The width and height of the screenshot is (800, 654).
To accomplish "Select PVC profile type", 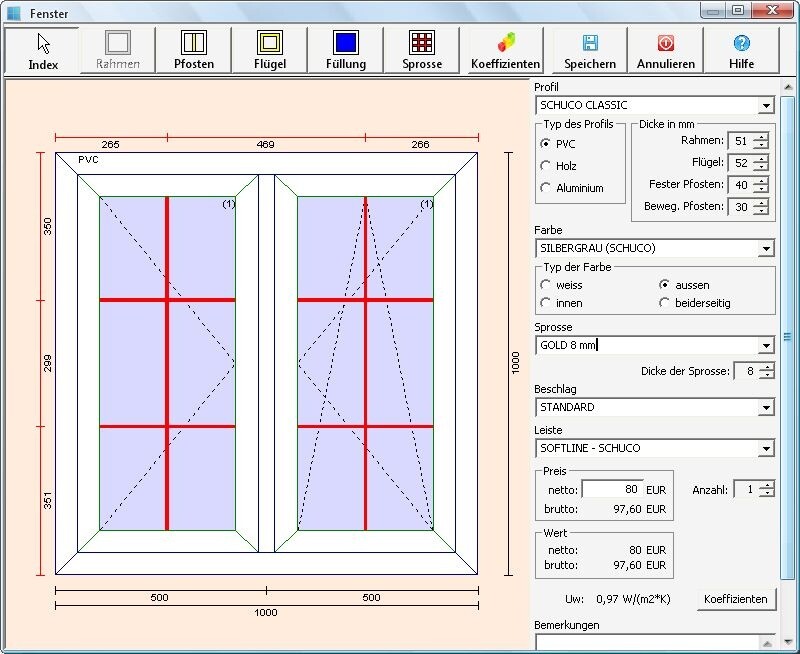I will [x=545, y=144].
